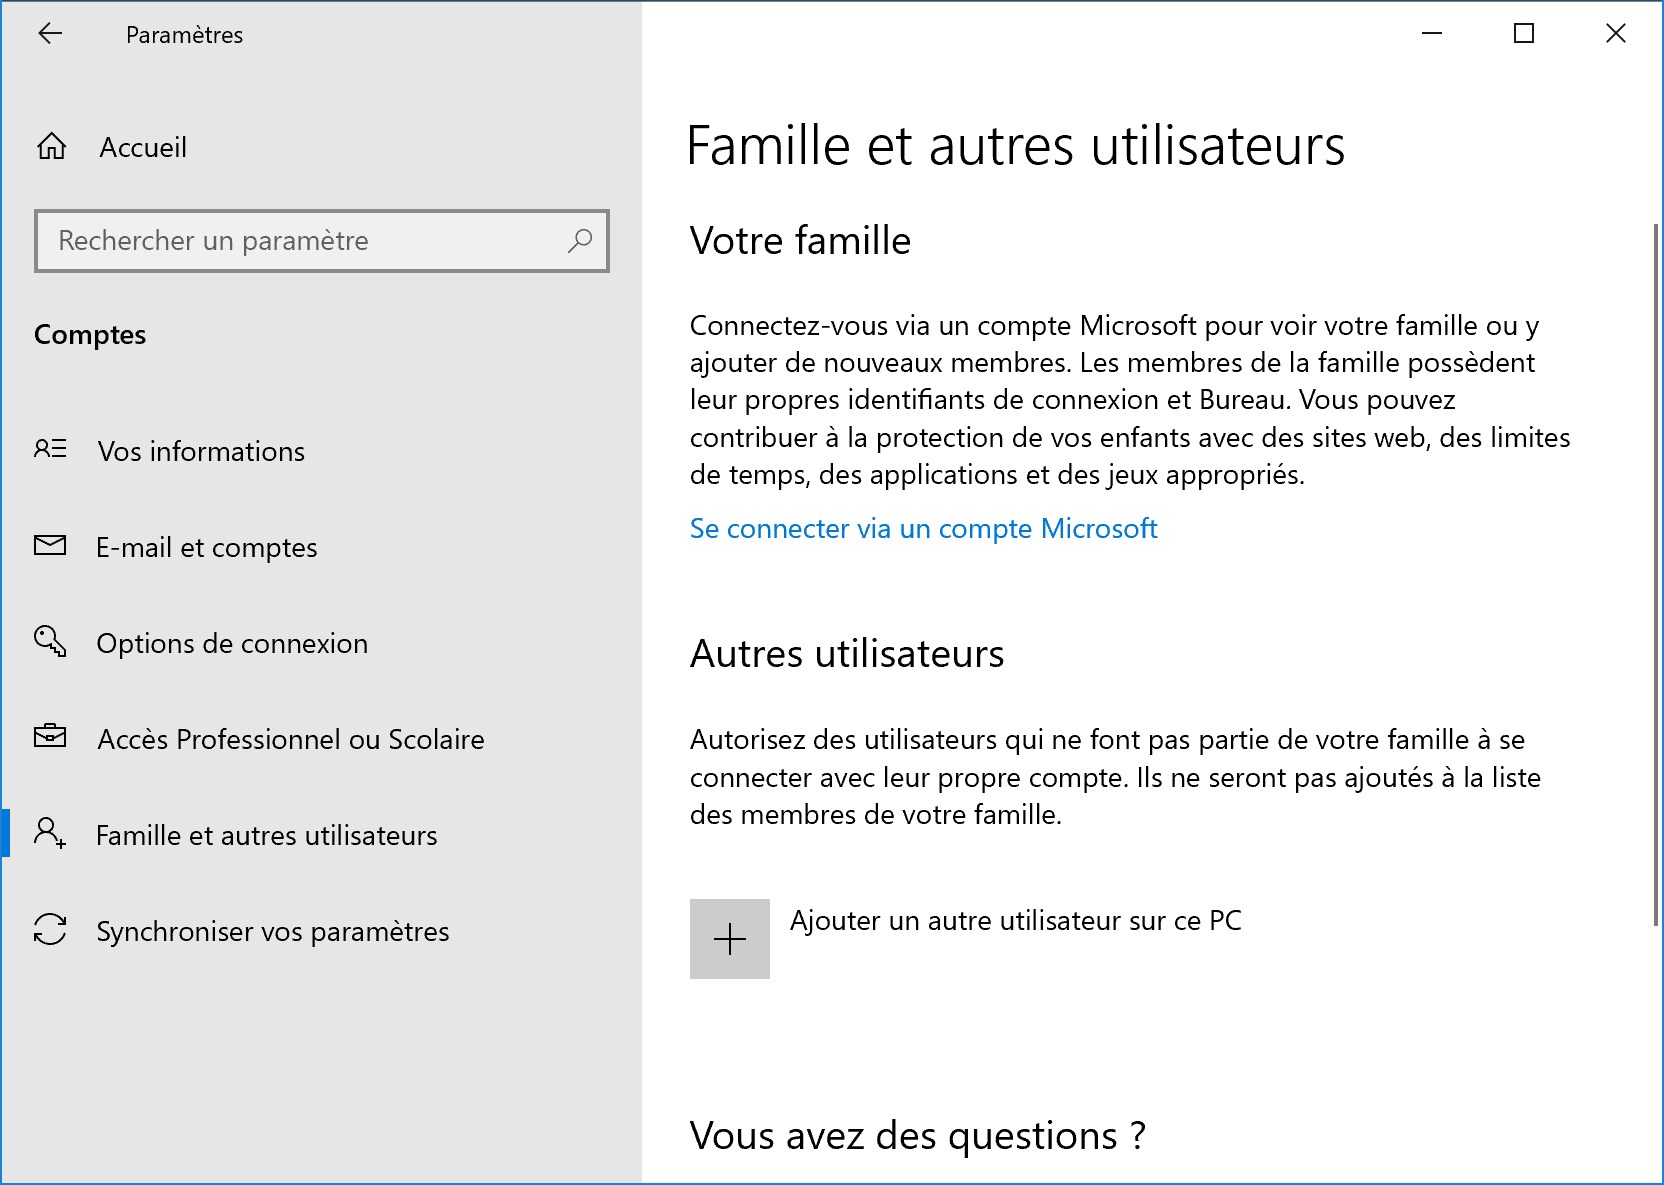Open Accès Professionnel ou Scolaire

pyautogui.click(x=291, y=739)
